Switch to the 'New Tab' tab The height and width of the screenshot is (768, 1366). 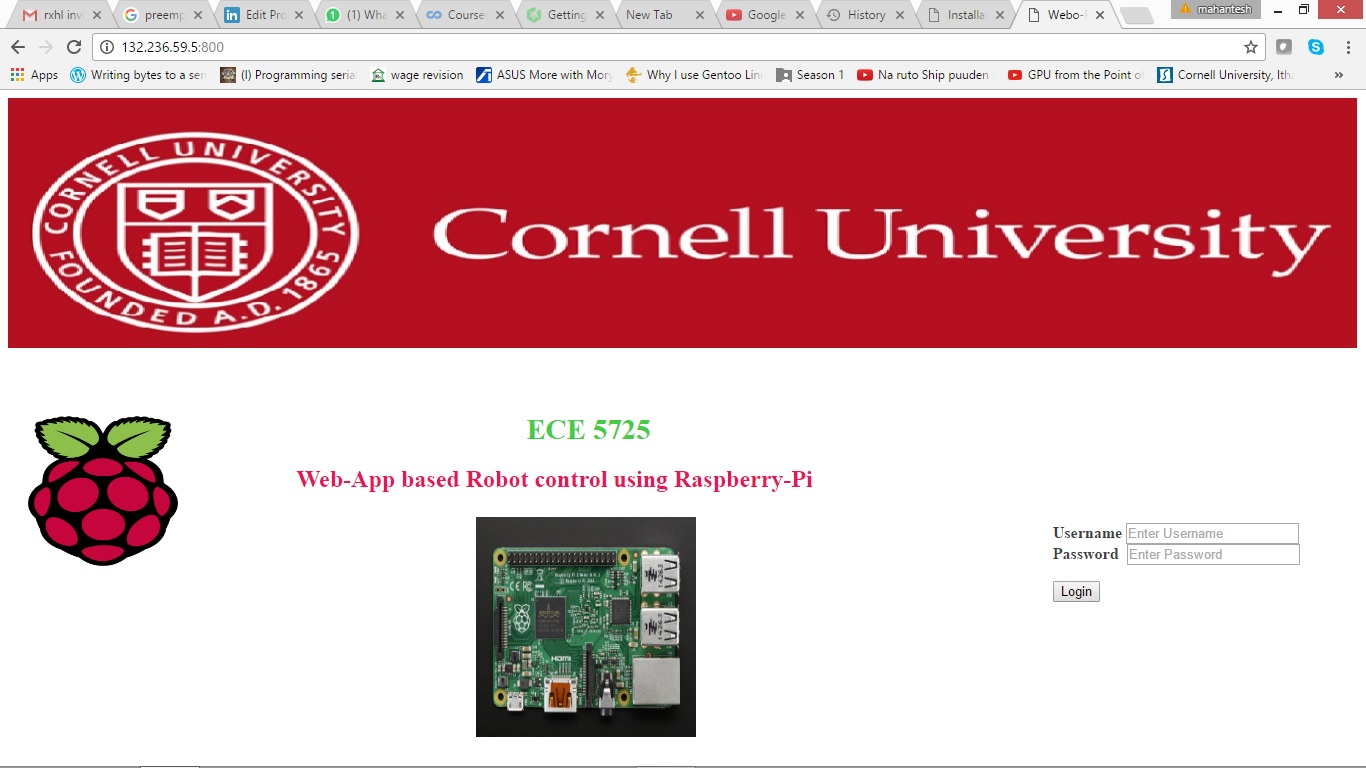coord(664,15)
